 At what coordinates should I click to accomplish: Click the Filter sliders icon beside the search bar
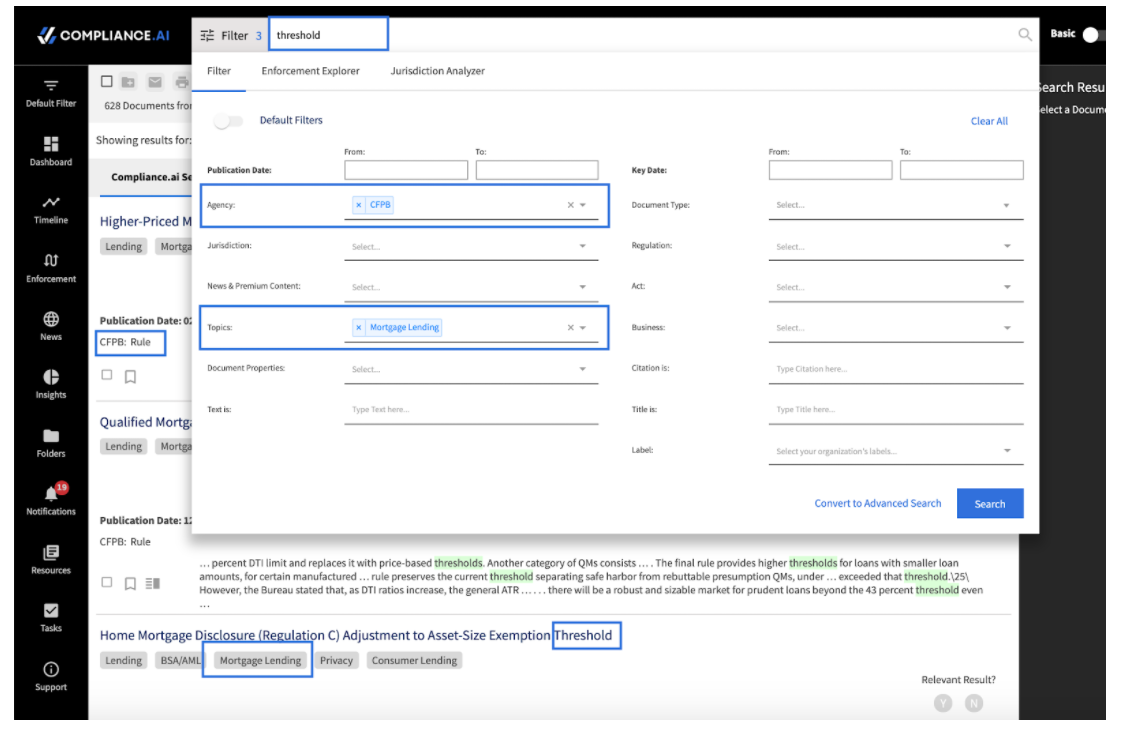(207, 35)
